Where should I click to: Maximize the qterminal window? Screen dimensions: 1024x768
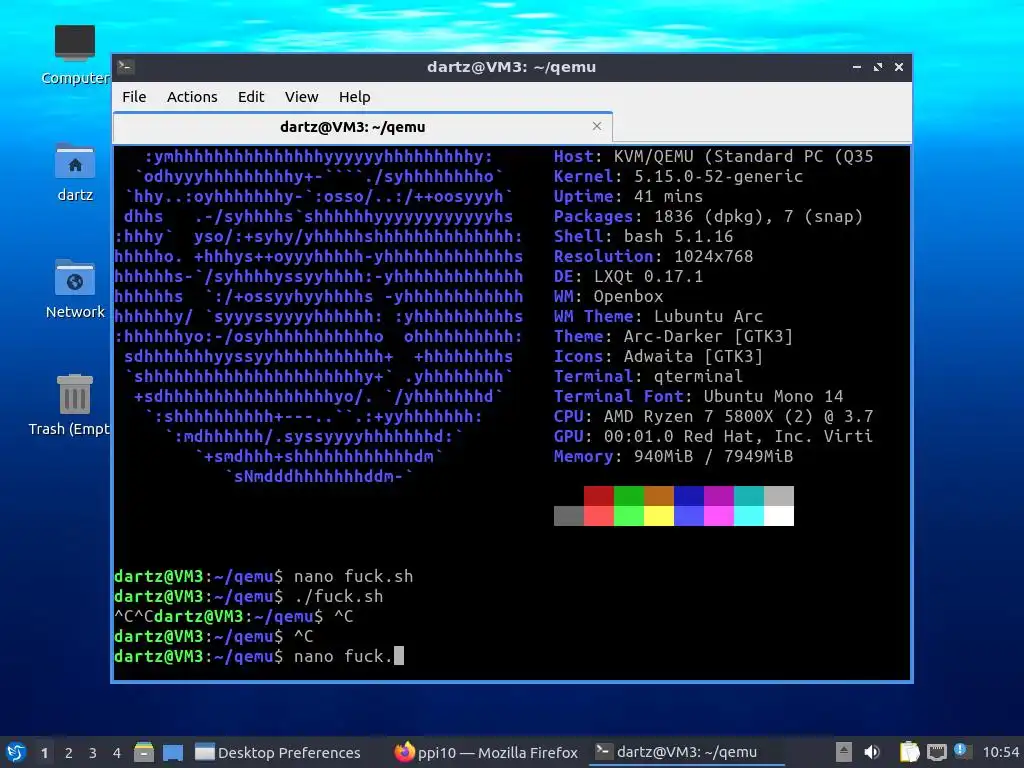[x=878, y=67]
